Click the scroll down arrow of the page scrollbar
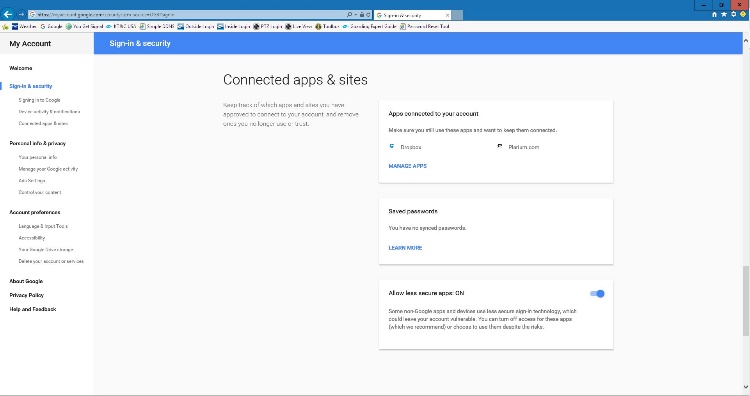Screen dimensions: 750x396 [746, 387]
